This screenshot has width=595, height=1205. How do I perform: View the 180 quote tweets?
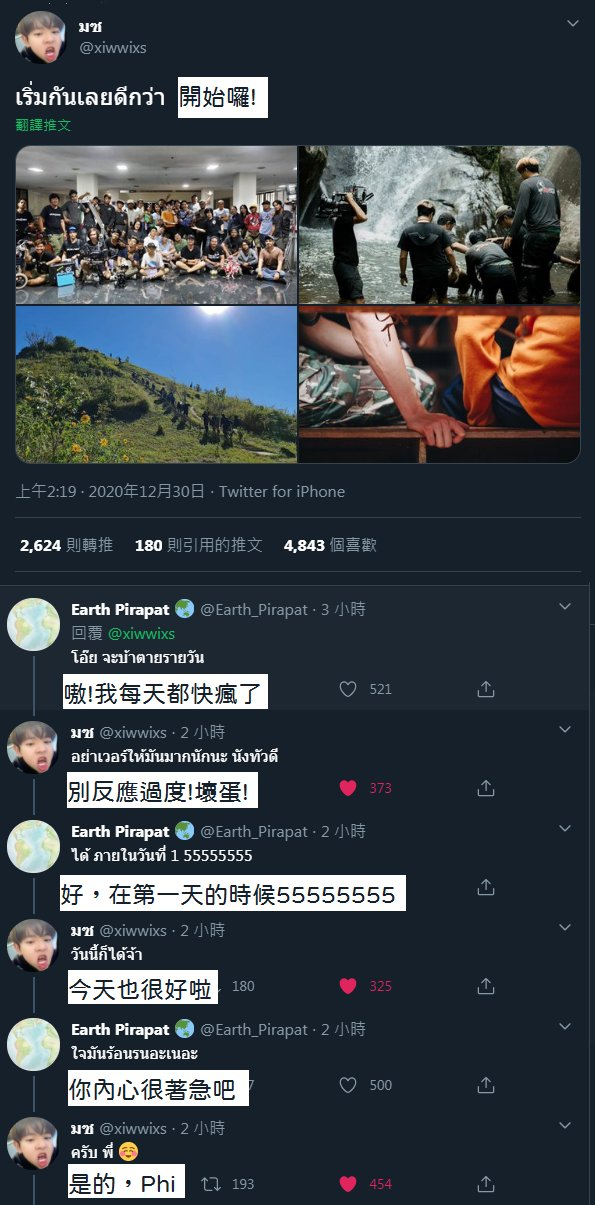click(198, 545)
